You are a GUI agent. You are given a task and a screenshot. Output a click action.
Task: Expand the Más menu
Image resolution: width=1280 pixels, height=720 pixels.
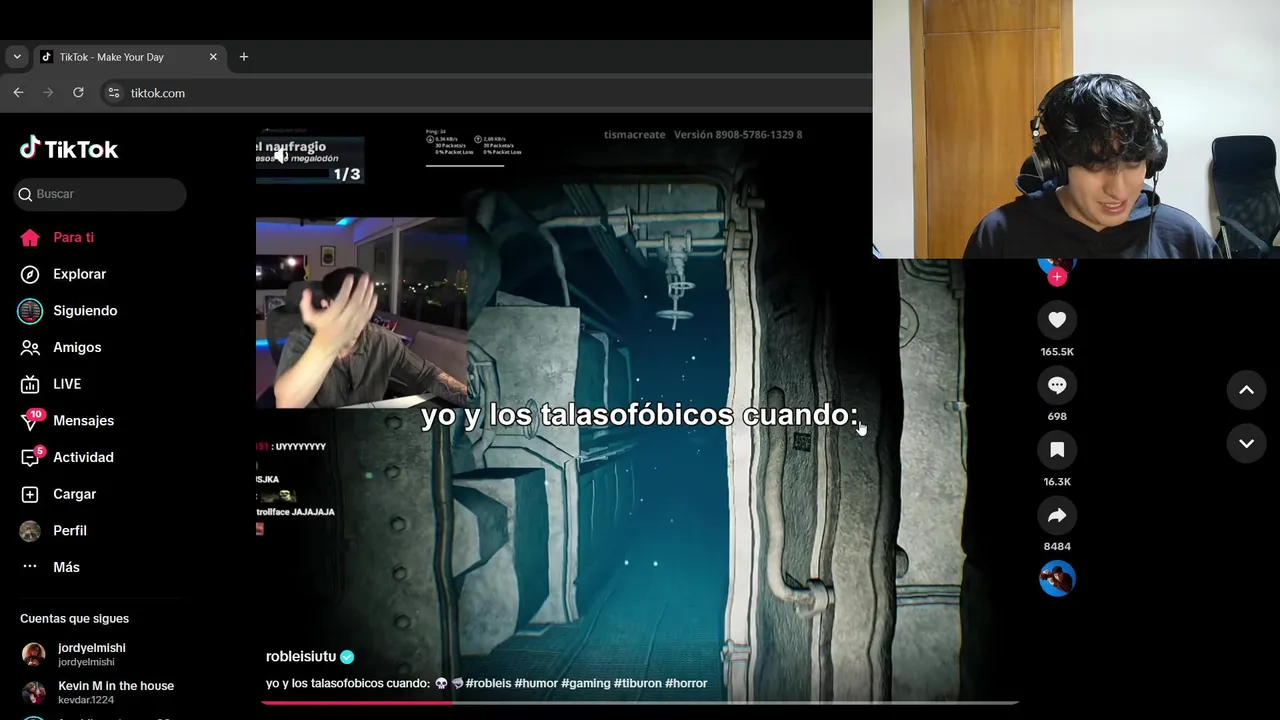click(x=66, y=567)
